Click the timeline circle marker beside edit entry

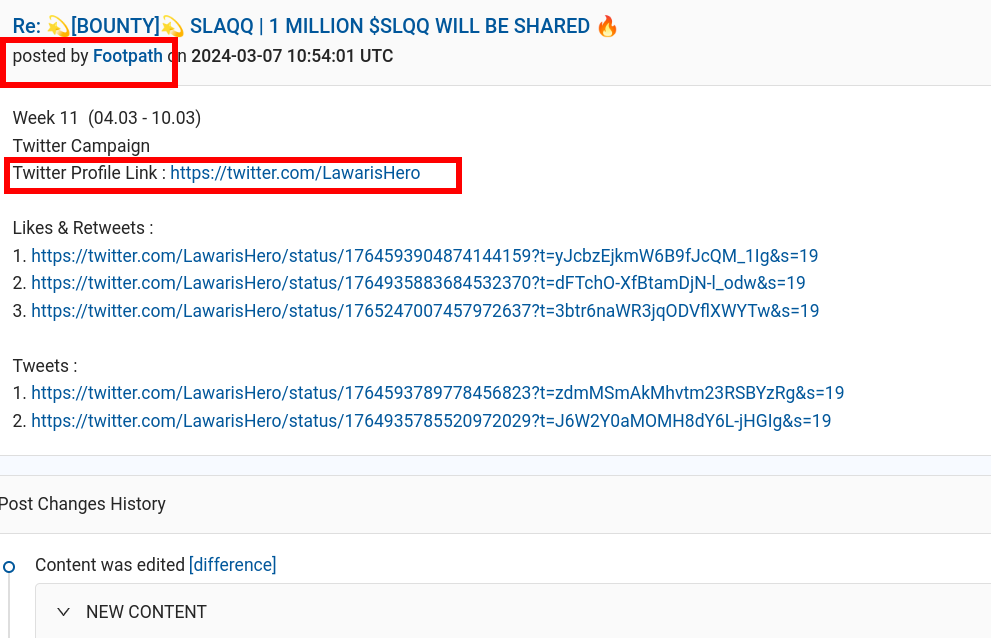click(x=9, y=567)
